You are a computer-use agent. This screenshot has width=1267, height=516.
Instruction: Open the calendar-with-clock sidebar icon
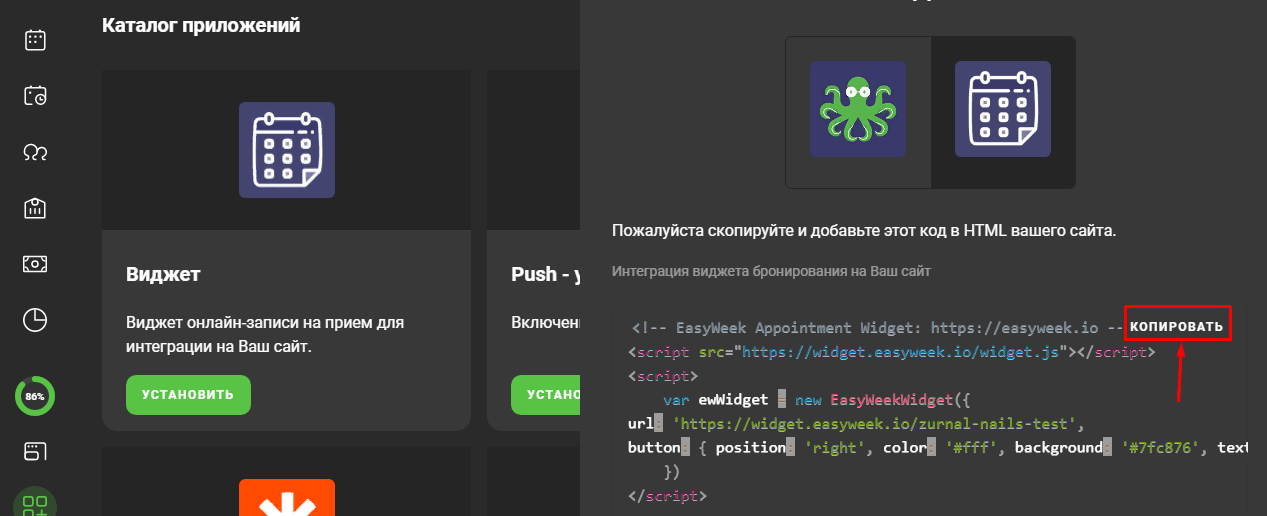tap(35, 96)
